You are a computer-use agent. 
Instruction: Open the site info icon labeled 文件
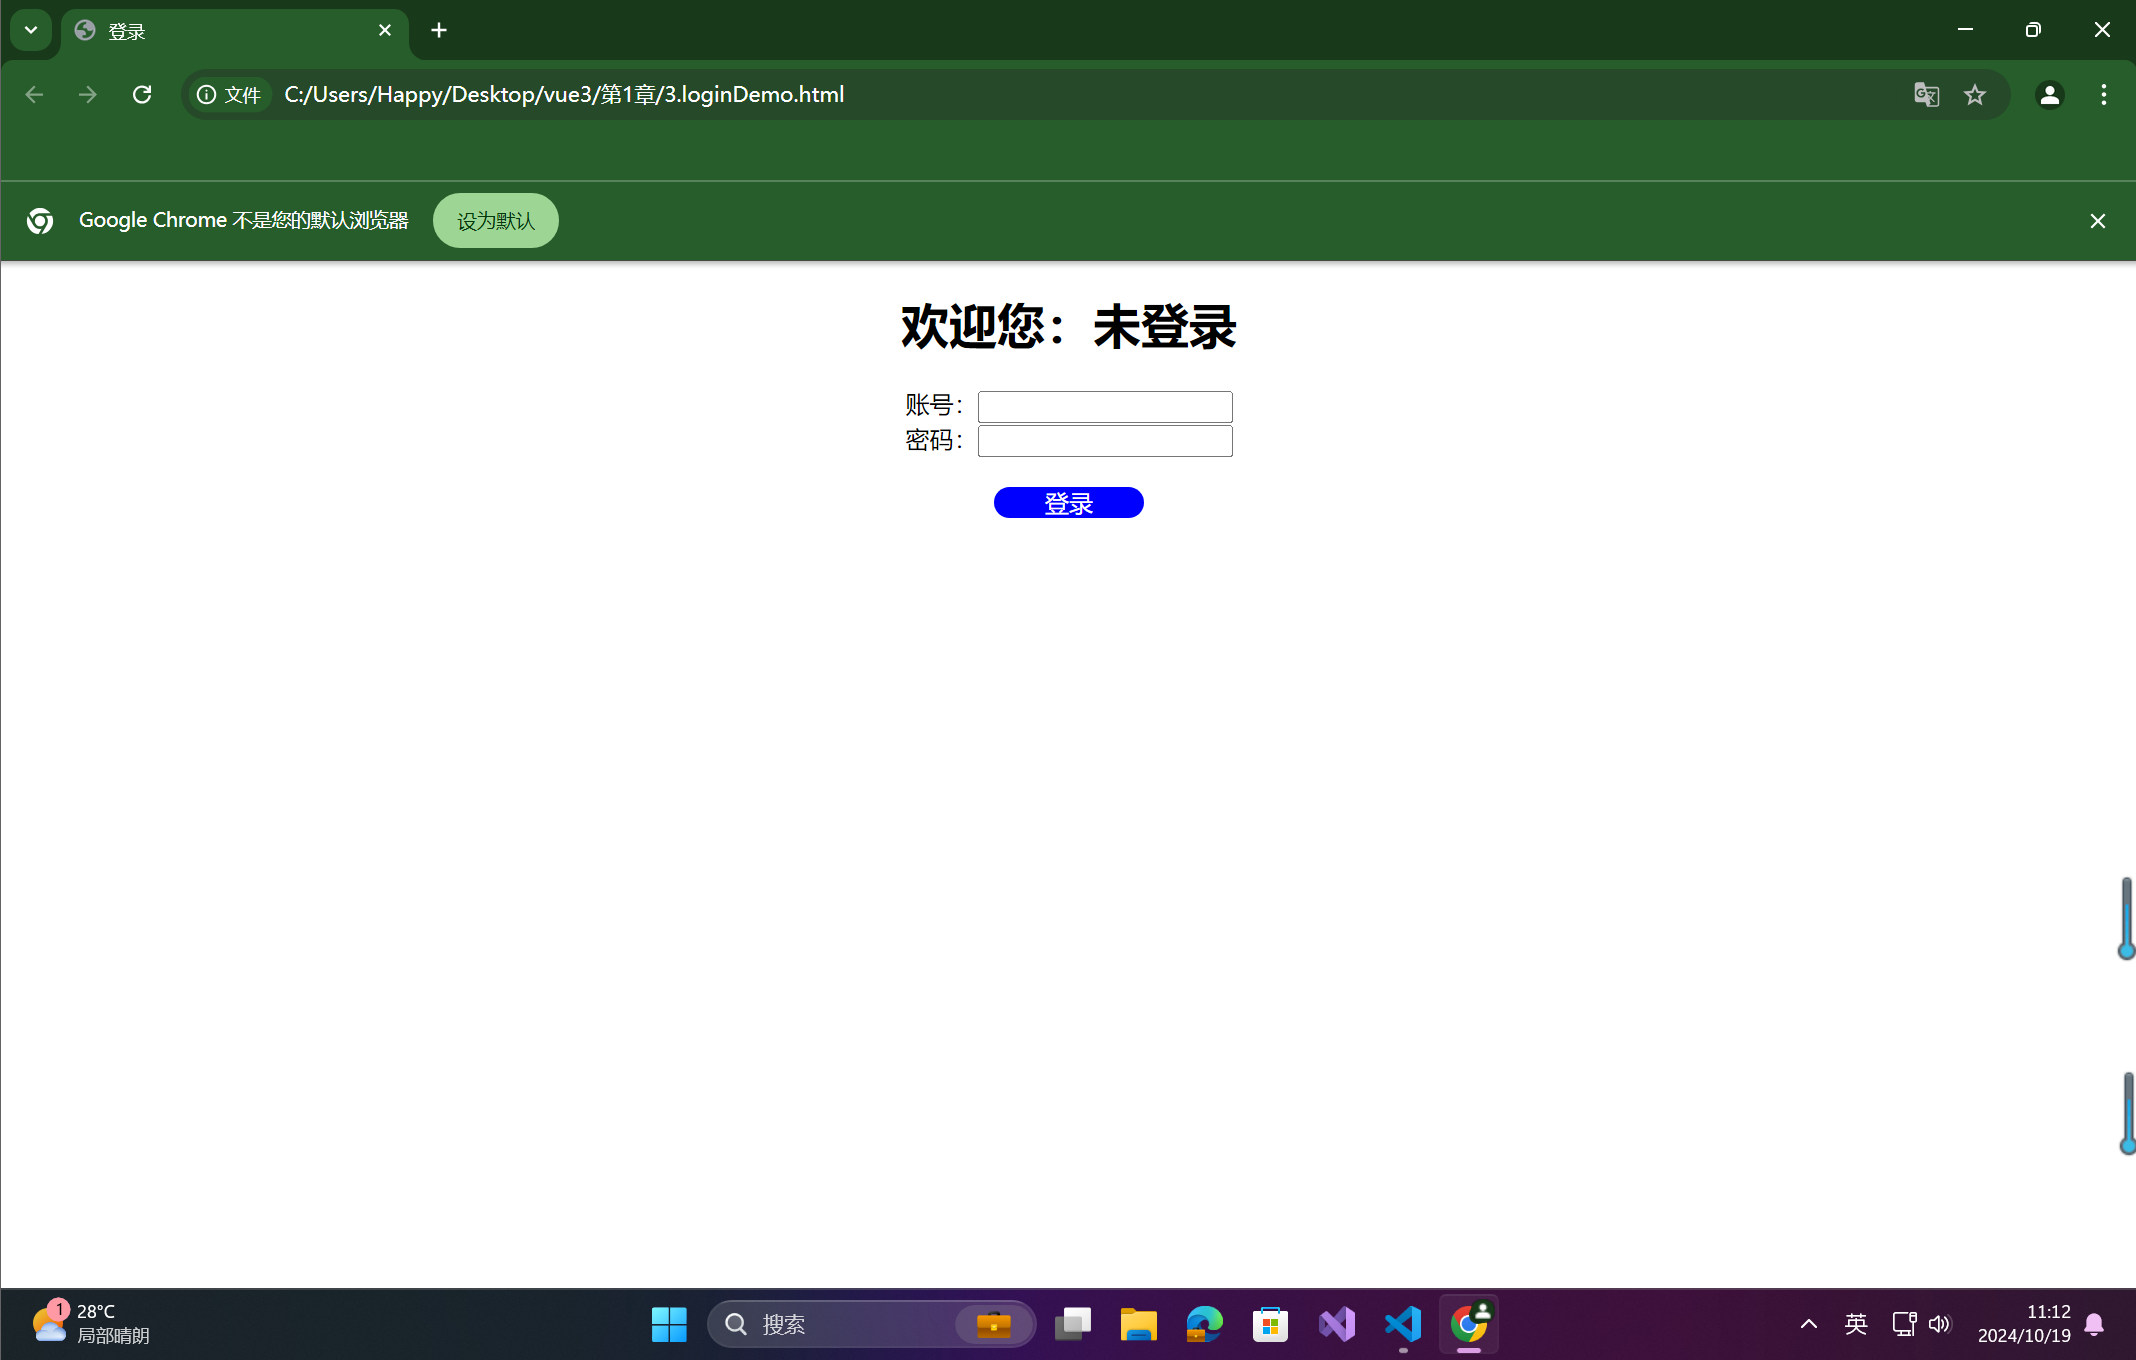pos(228,94)
